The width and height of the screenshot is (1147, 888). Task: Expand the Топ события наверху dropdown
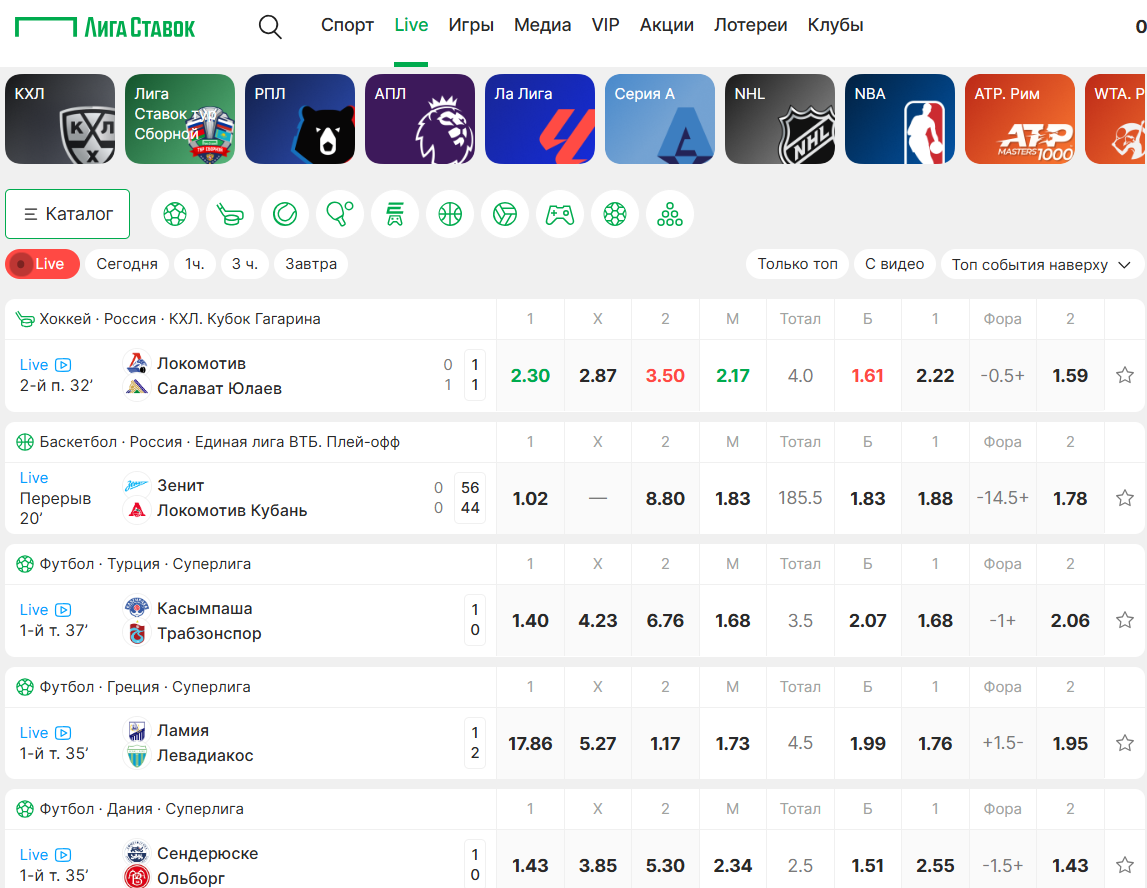(x=1042, y=264)
